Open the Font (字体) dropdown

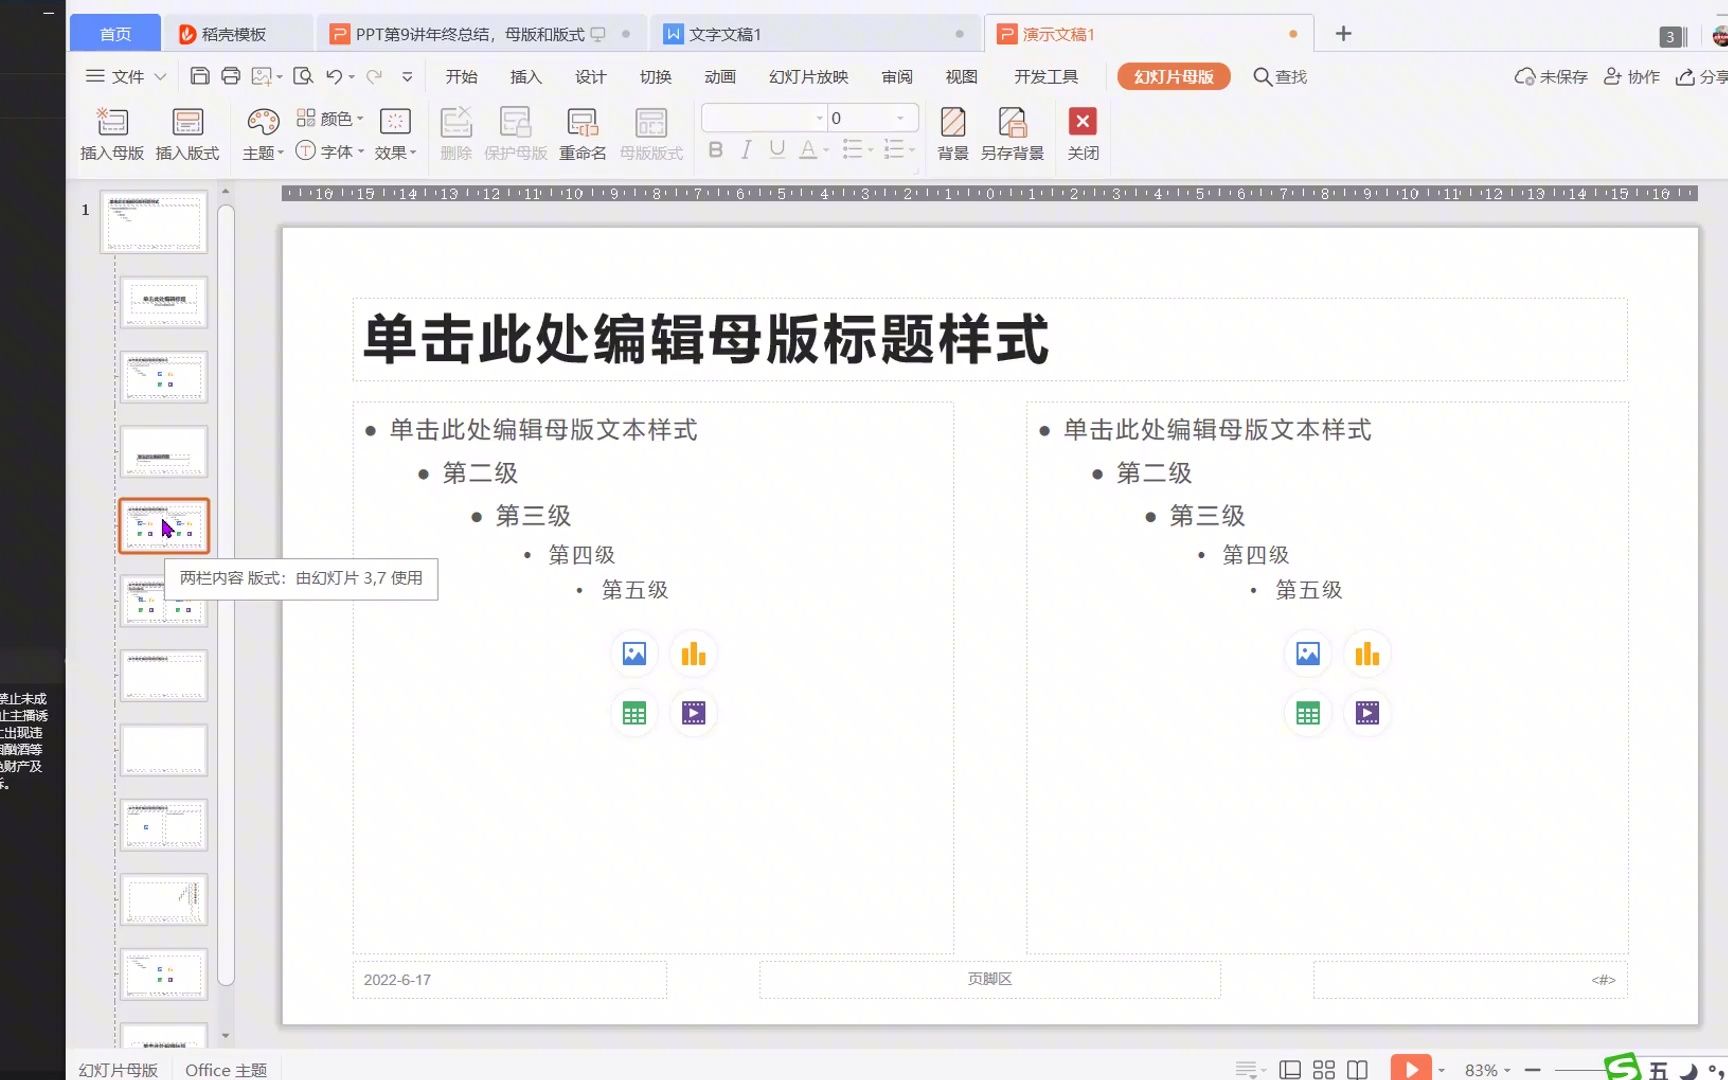[x=330, y=151]
